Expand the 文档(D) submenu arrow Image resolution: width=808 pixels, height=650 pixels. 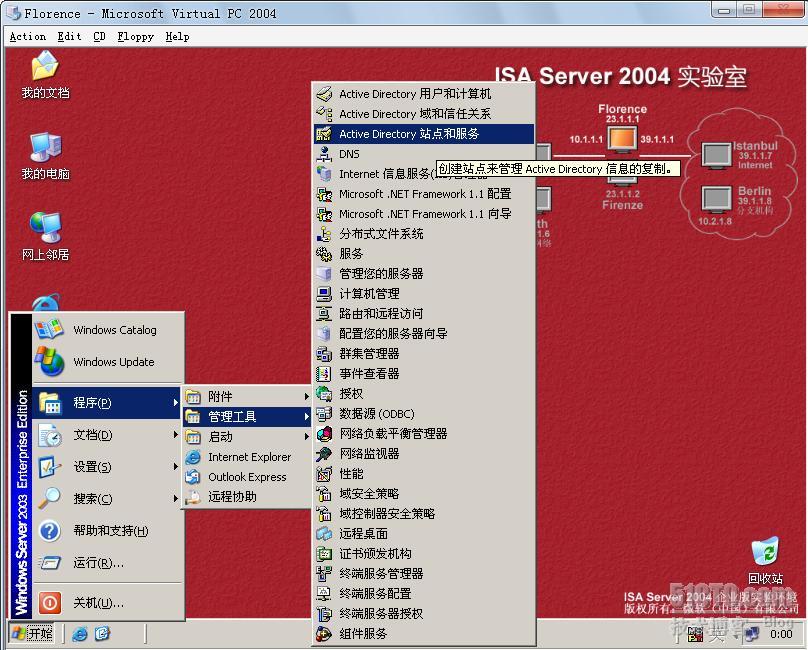[x=175, y=435]
